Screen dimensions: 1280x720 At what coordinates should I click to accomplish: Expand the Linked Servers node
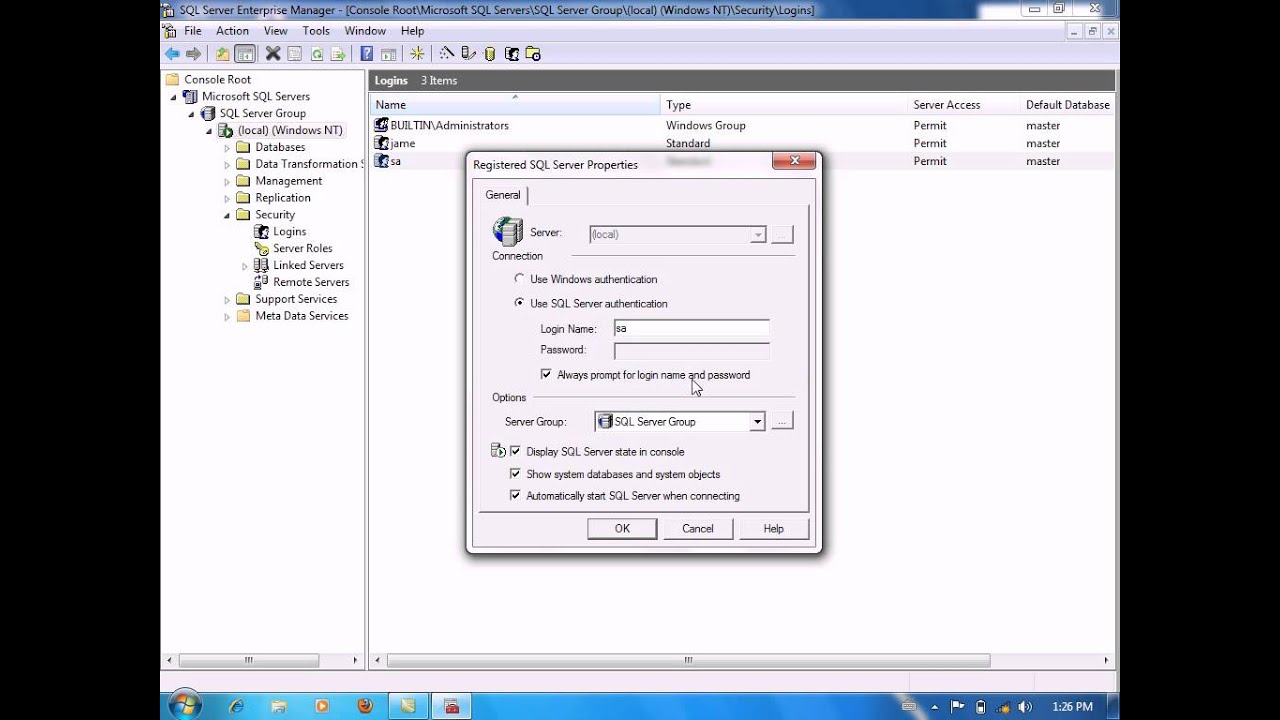click(245, 266)
